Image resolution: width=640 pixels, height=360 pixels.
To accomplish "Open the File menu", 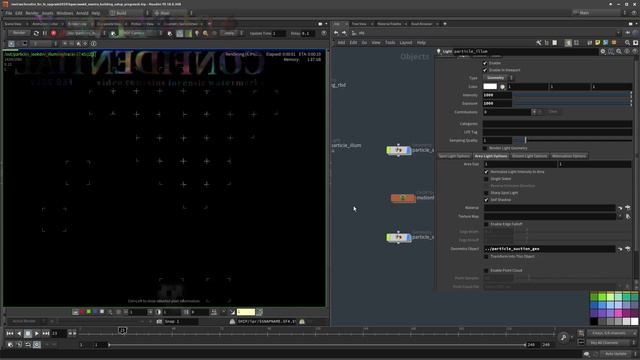I will coord(9,13).
